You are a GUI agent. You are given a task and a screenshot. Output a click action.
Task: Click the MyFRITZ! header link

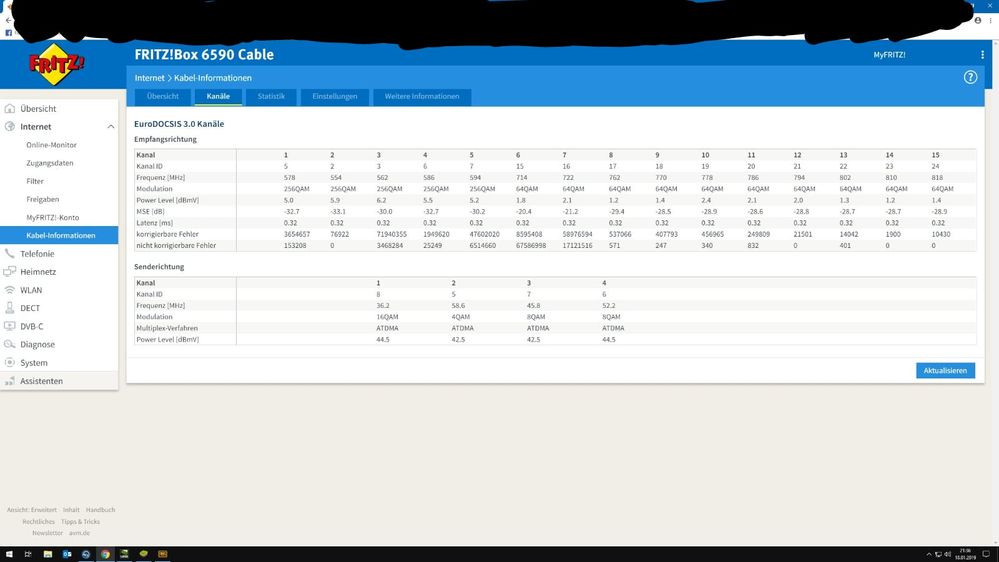pos(889,55)
